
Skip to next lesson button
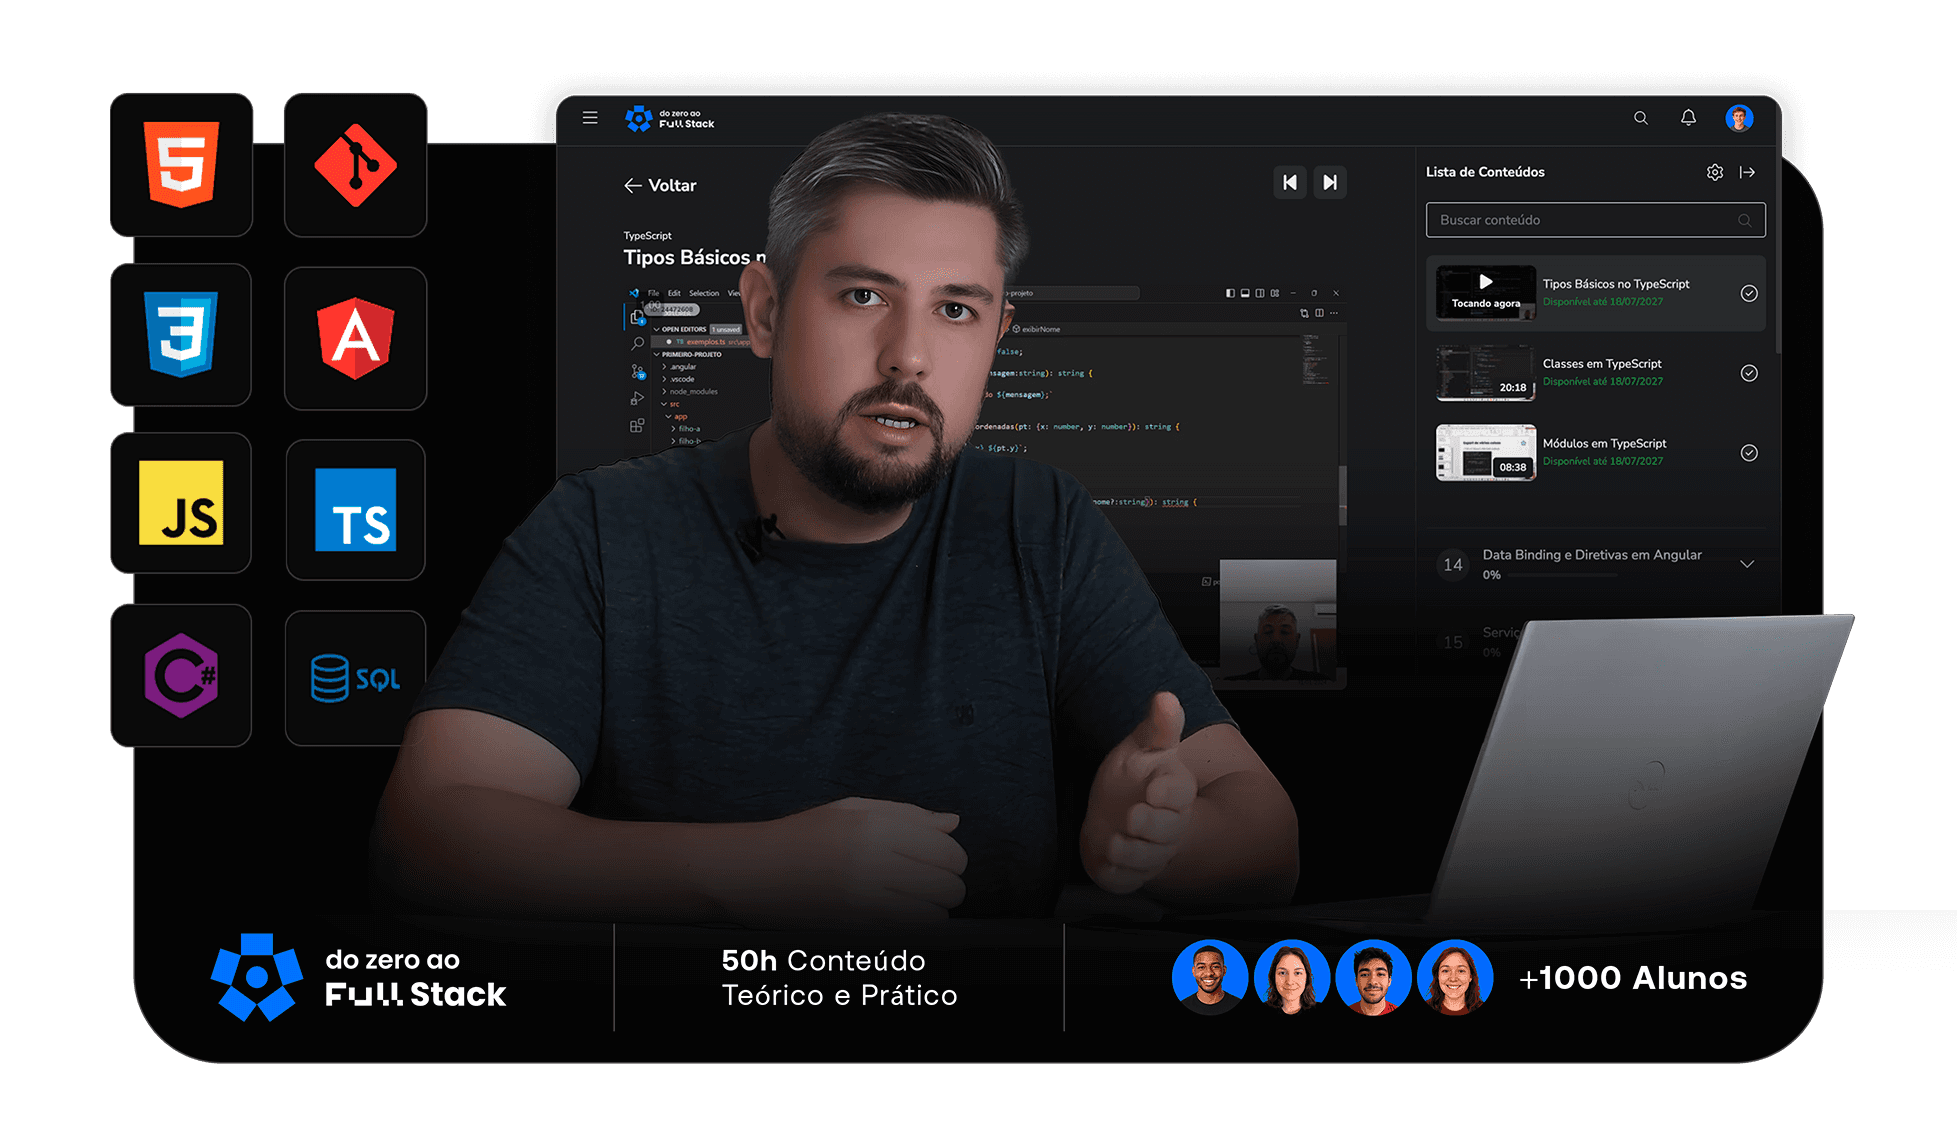pos(1330,182)
